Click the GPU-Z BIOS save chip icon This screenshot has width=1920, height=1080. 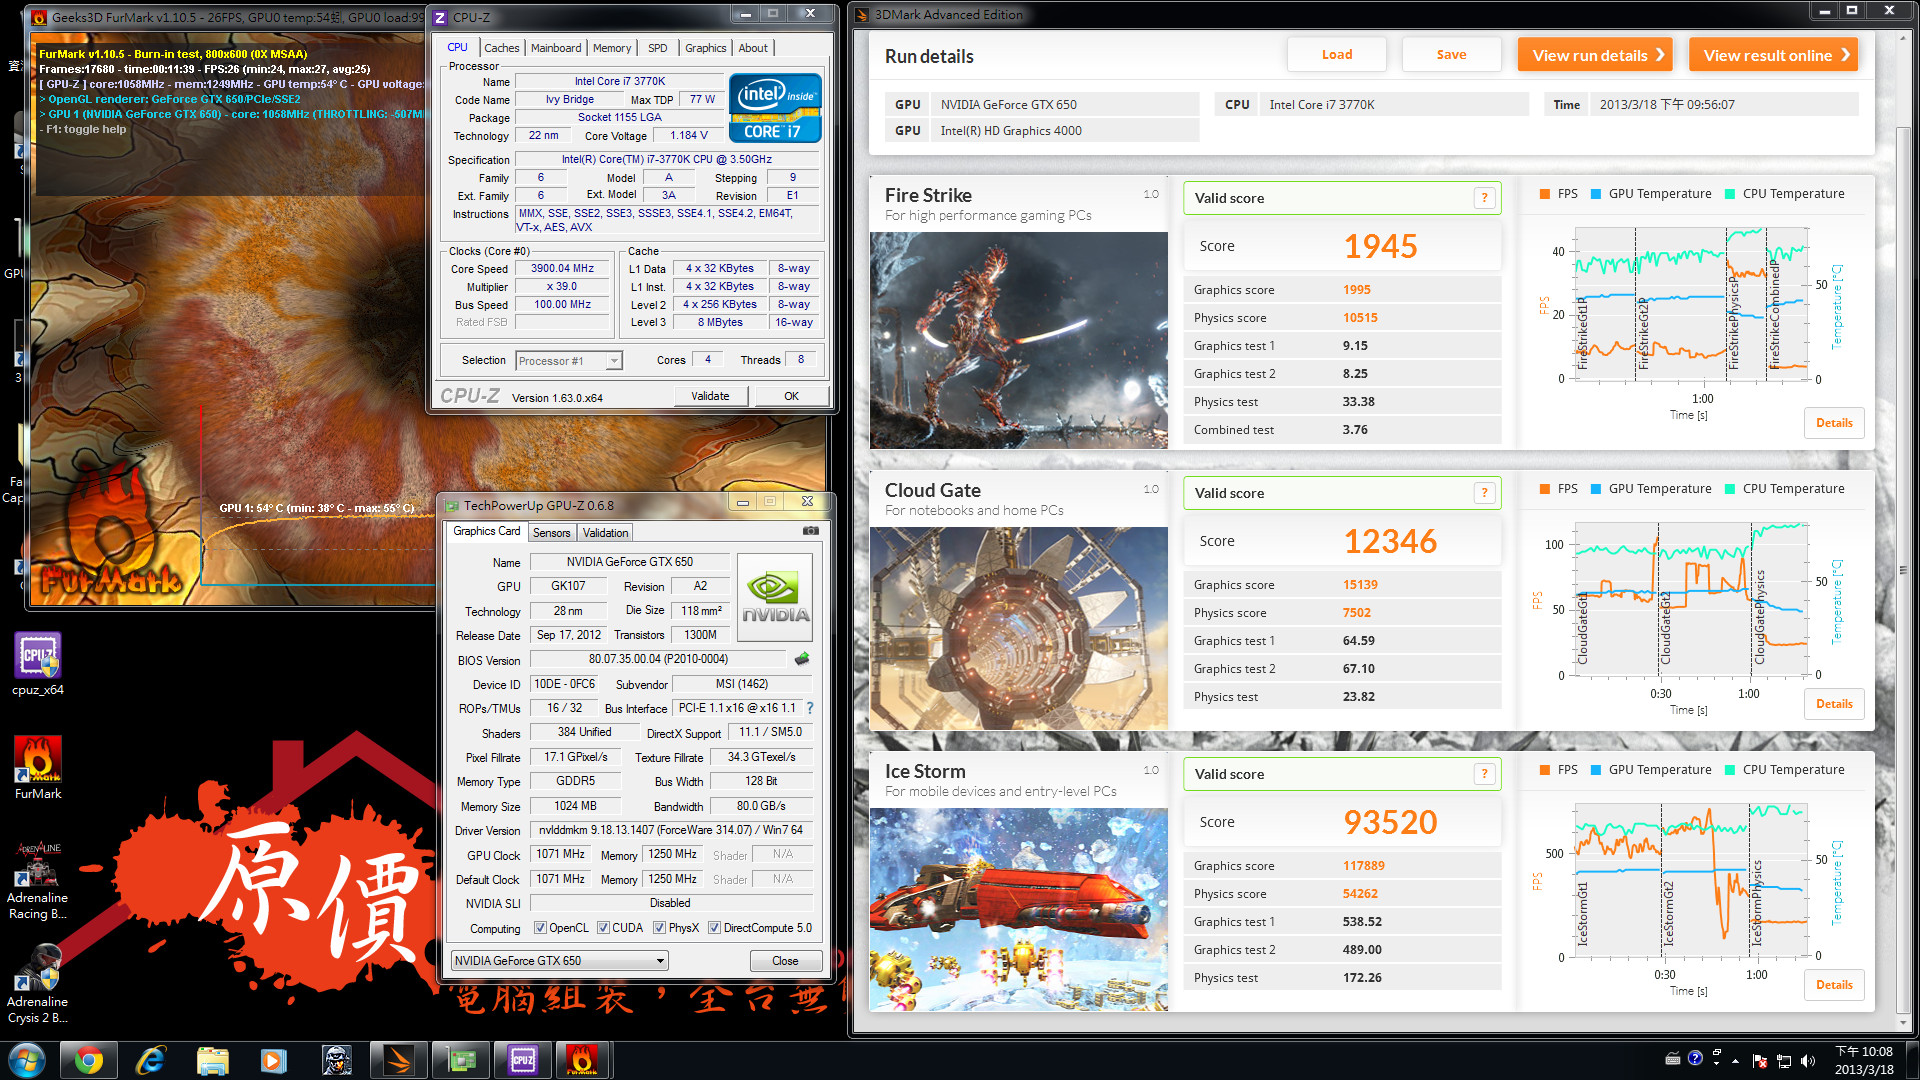click(802, 659)
